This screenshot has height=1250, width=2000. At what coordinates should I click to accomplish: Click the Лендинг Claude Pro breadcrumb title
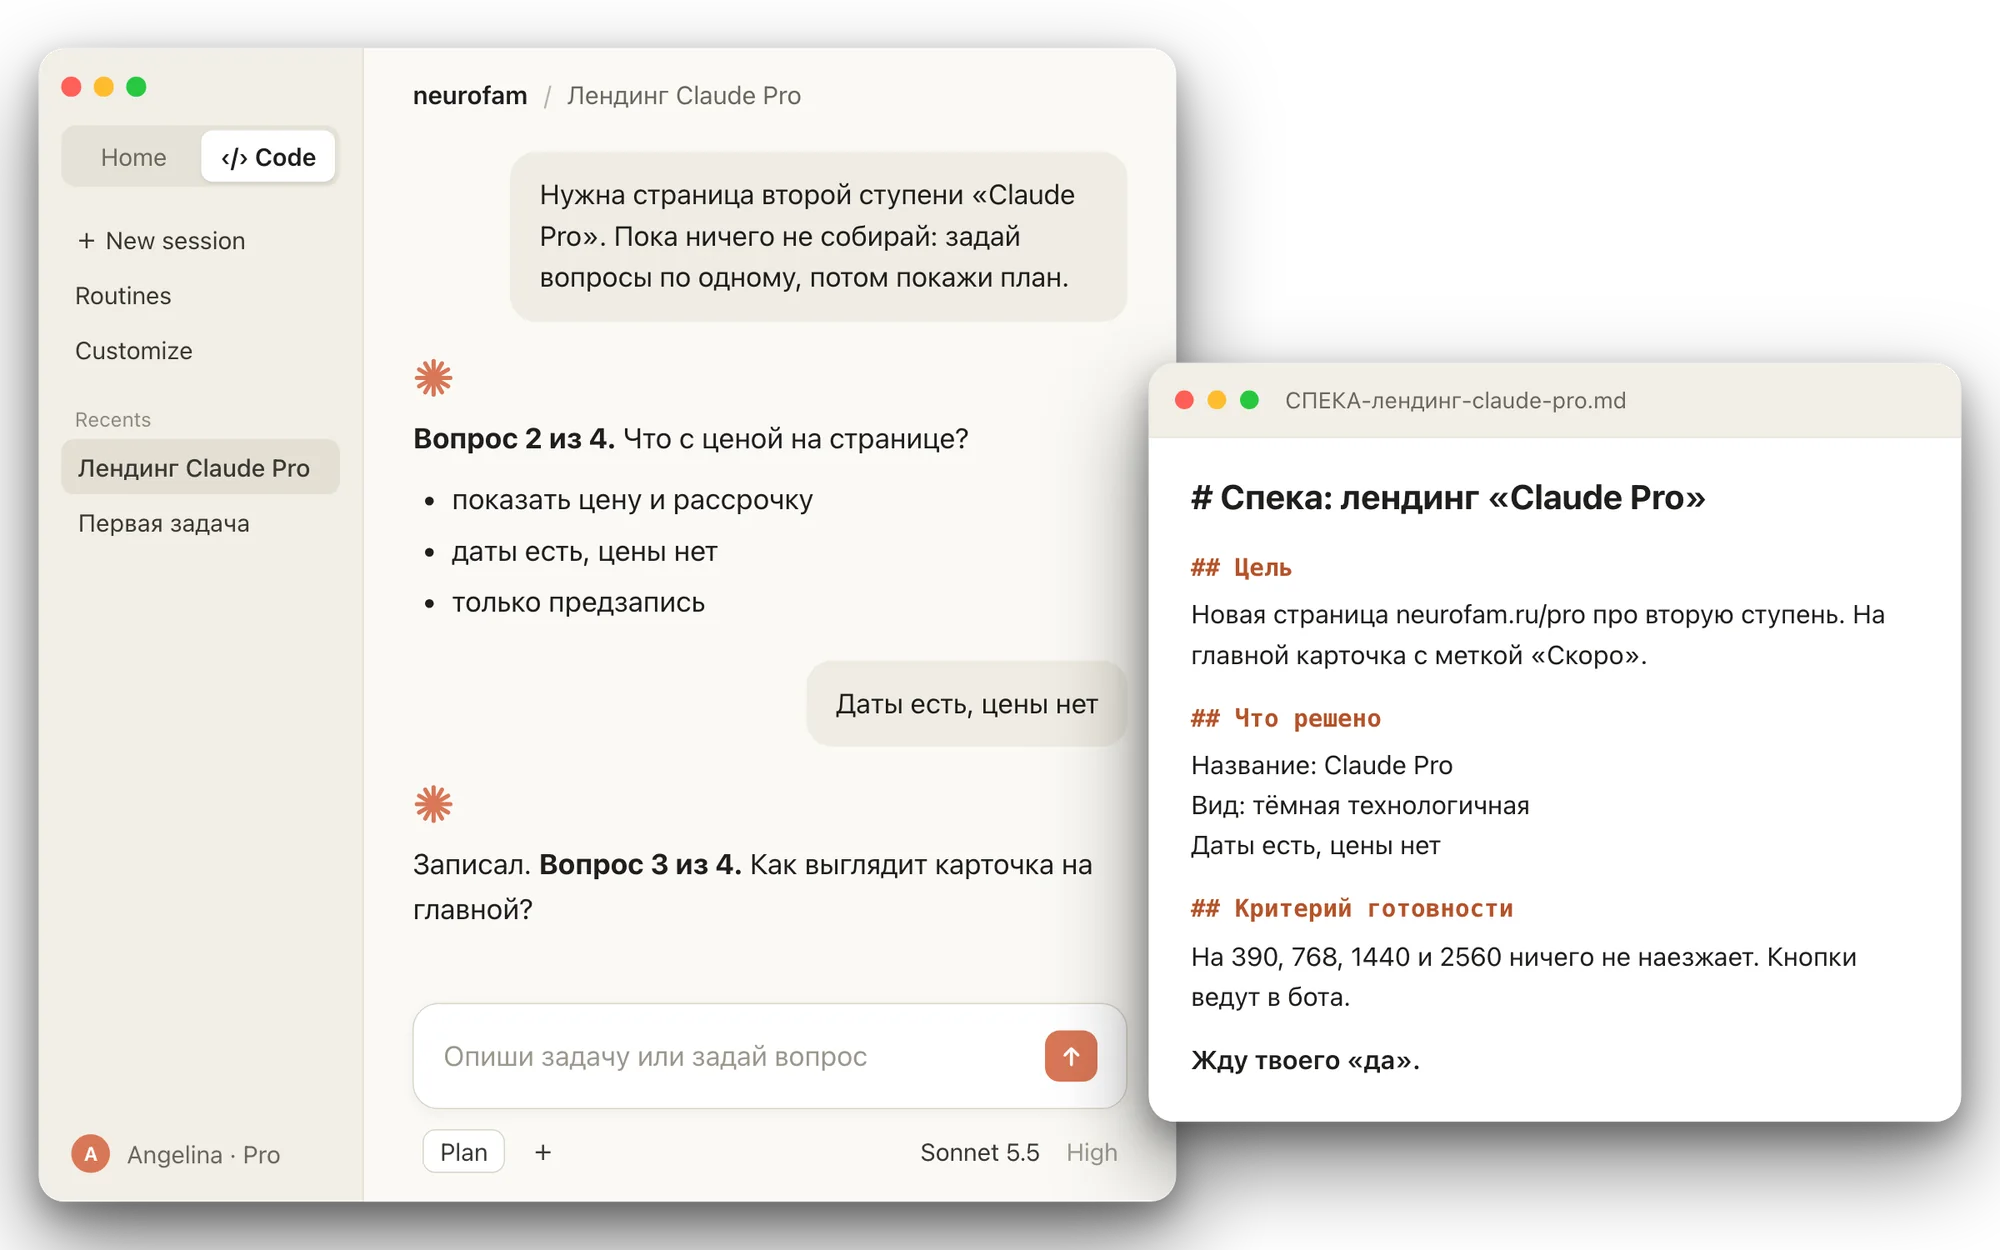pos(684,96)
